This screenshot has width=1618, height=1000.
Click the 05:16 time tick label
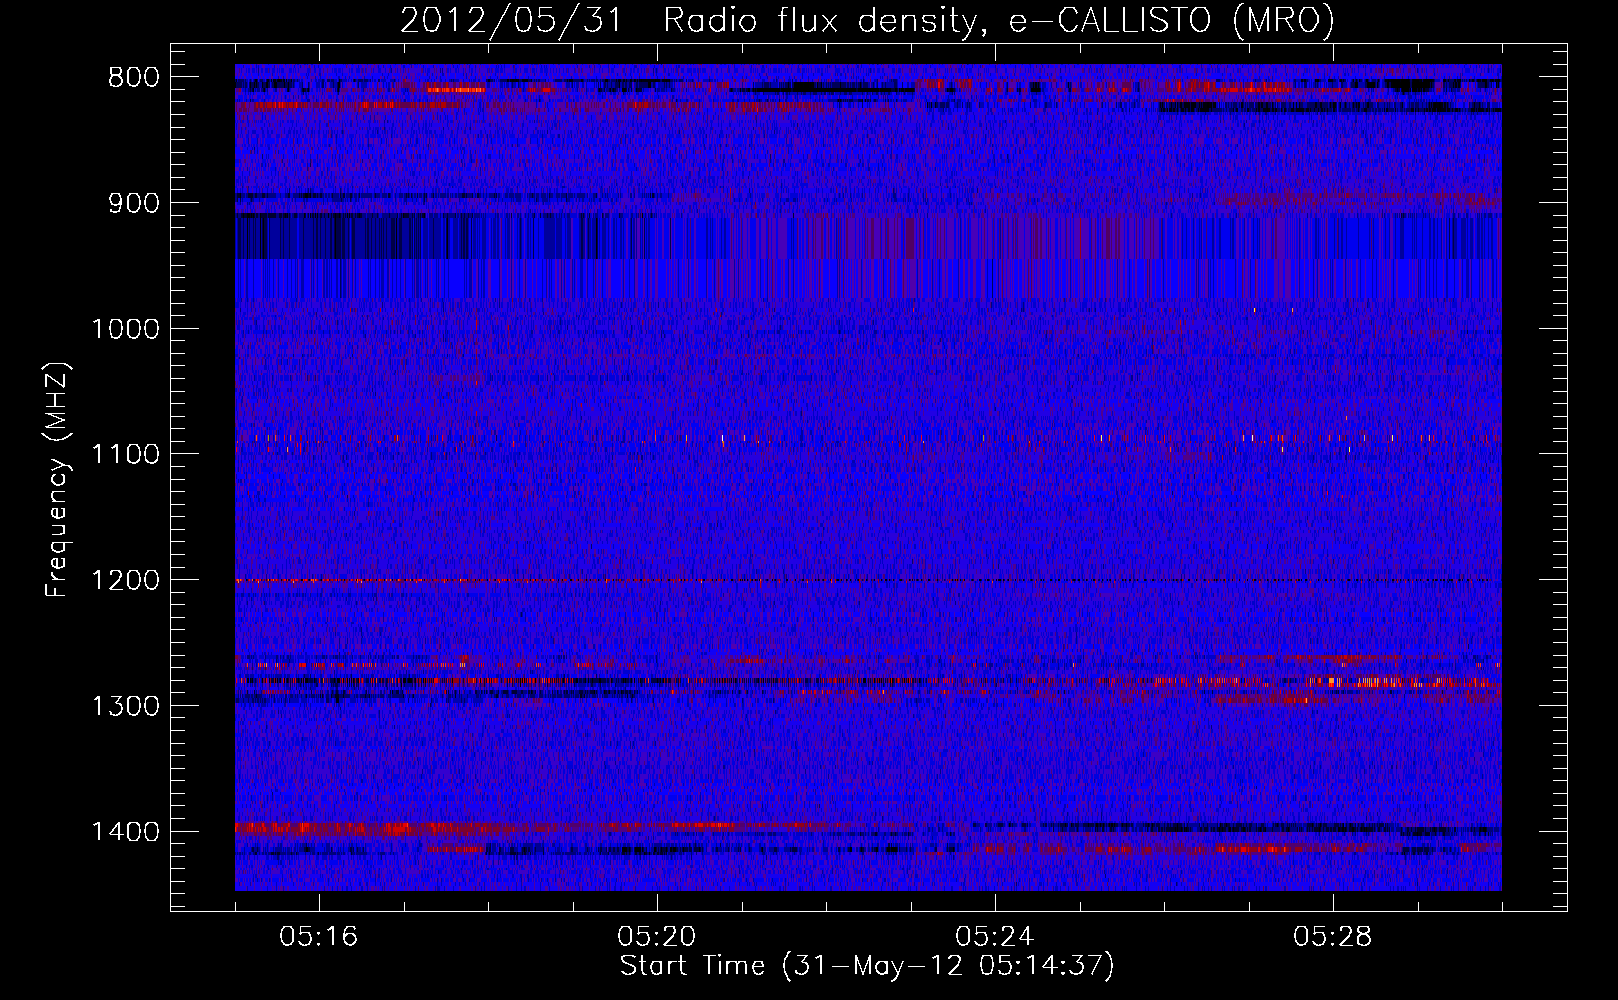319,937
